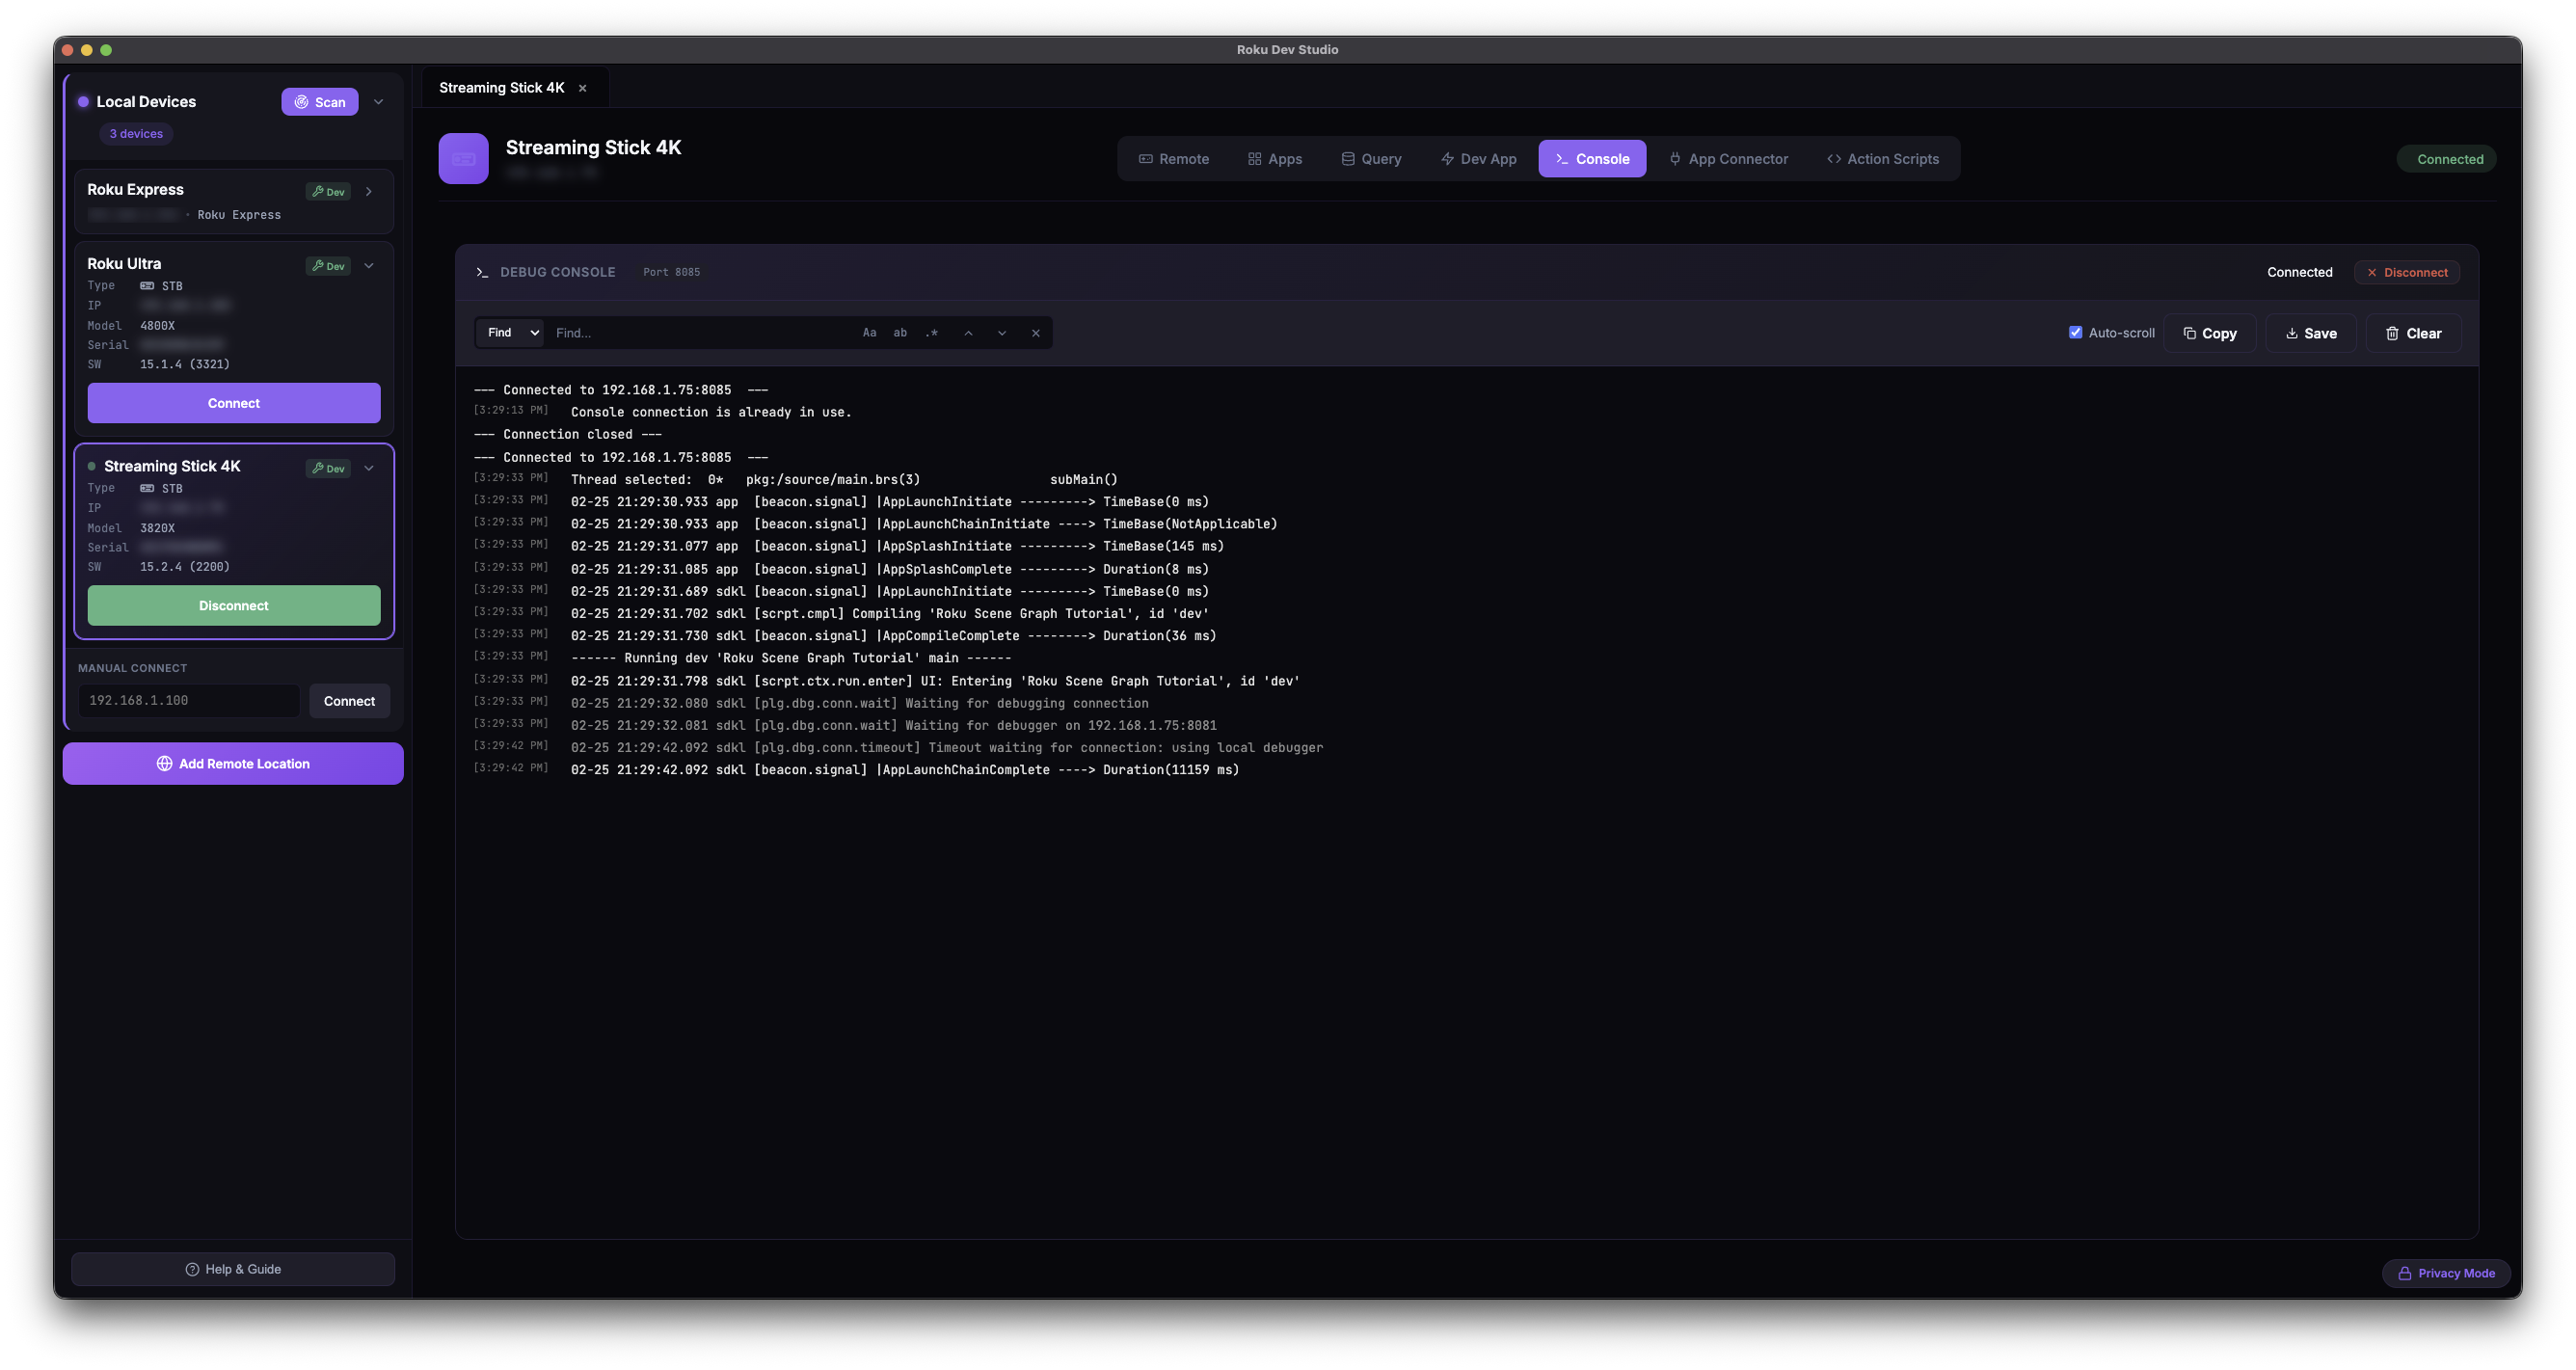Save the console log
Screen dimensions: 2576x1370
pos(2311,333)
